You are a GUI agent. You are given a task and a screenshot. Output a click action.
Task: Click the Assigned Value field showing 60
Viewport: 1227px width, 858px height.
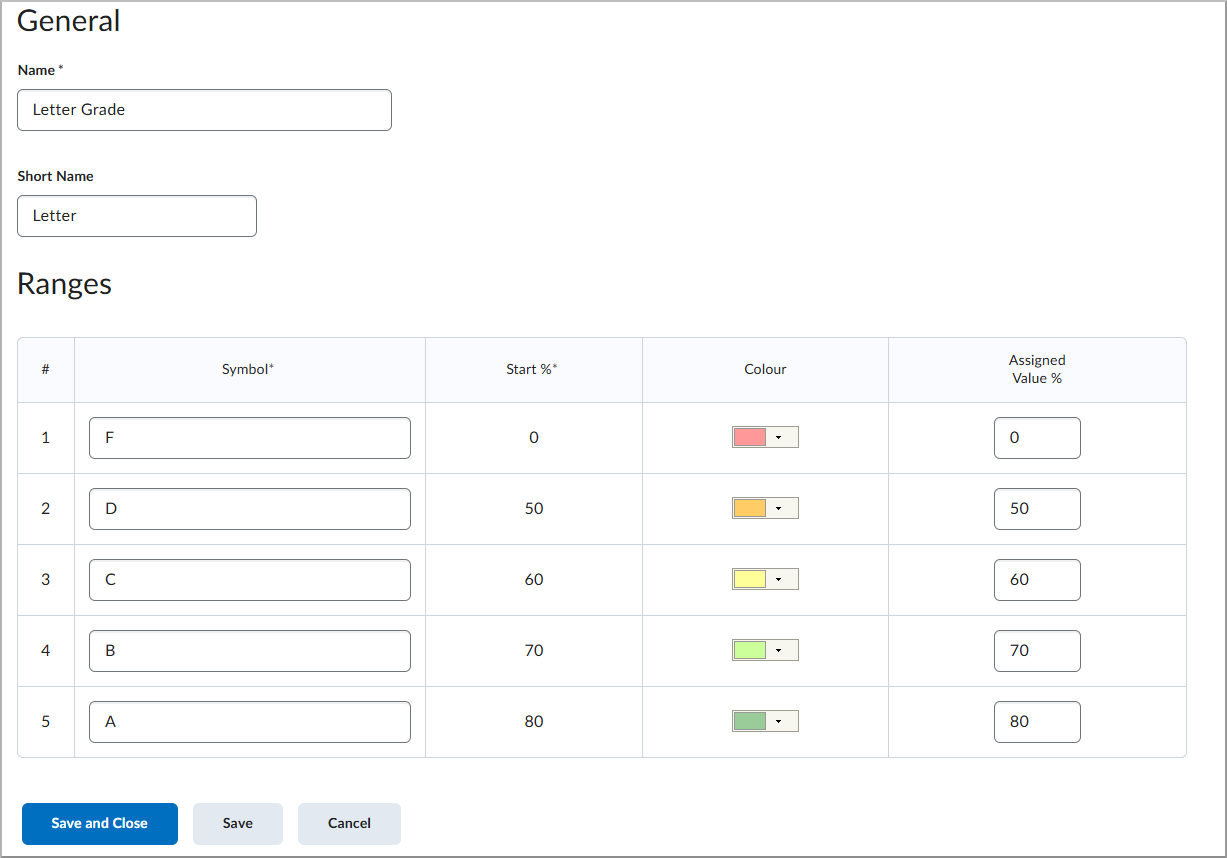click(x=1037, y=580)
